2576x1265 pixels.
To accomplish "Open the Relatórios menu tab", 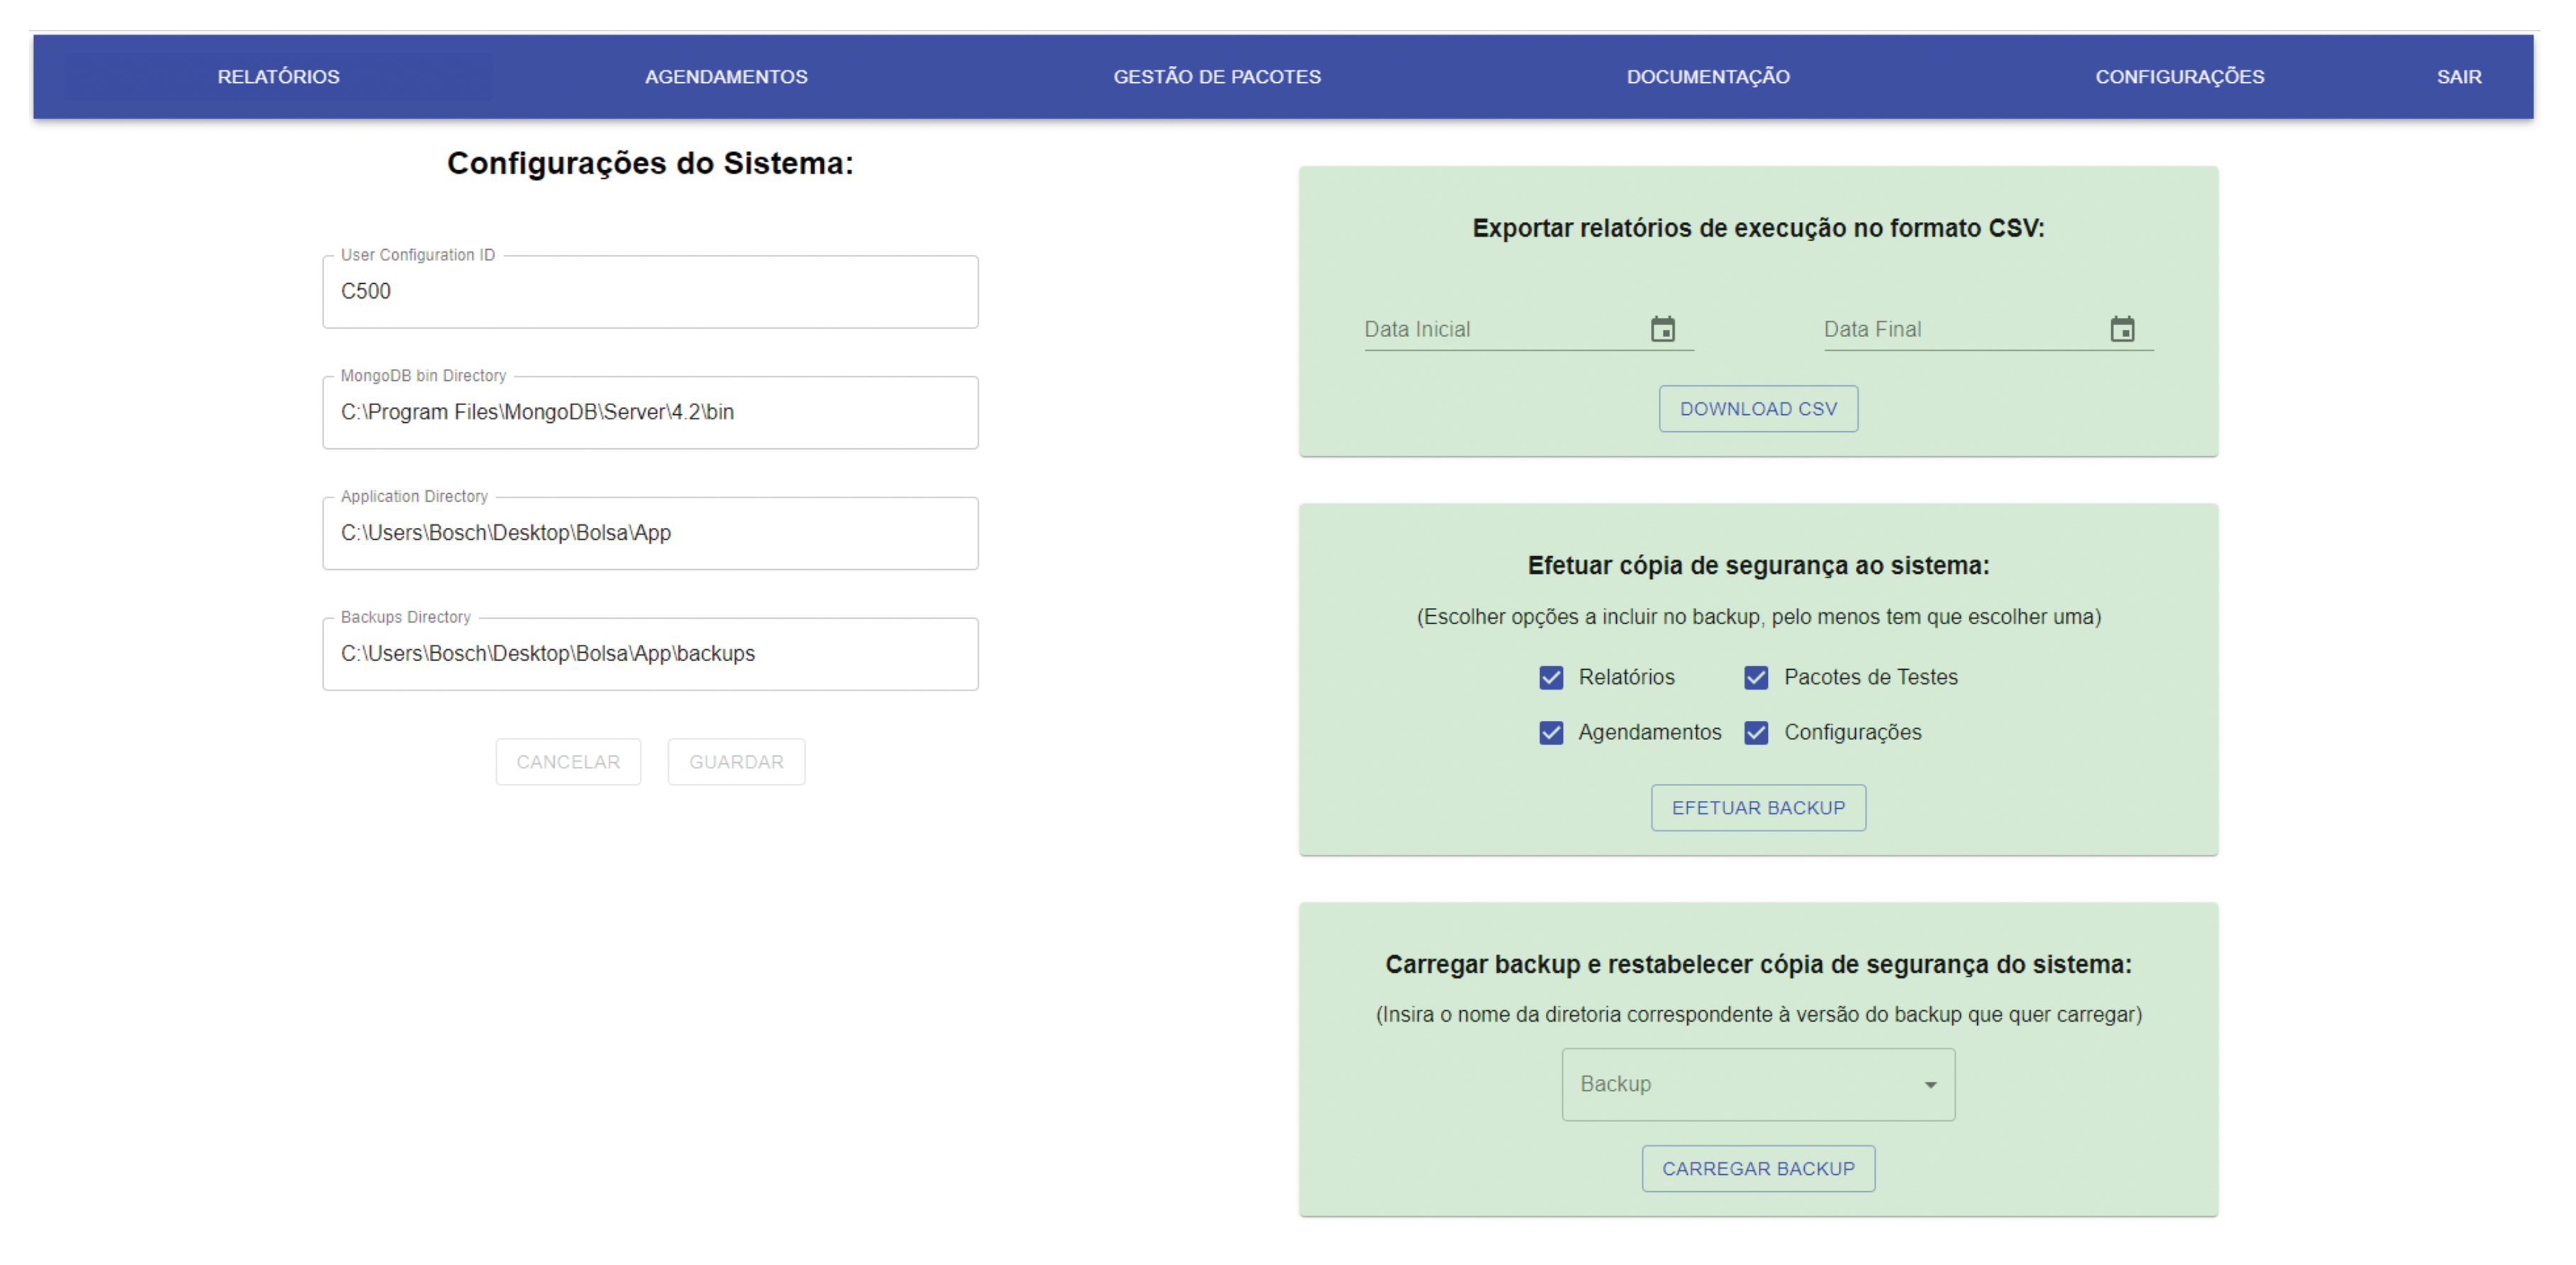I will coord(279,77).
